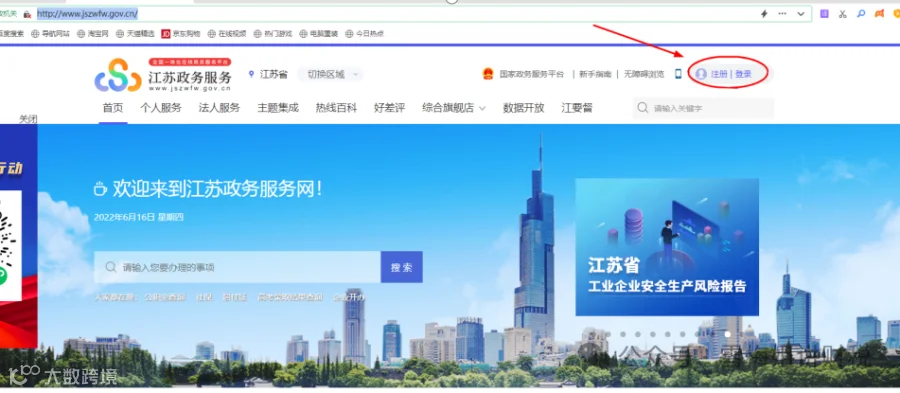Open the 法人服务 menu tab
Image resolution: width=900 pixels, height=393 pixels.
pos(219,108)
